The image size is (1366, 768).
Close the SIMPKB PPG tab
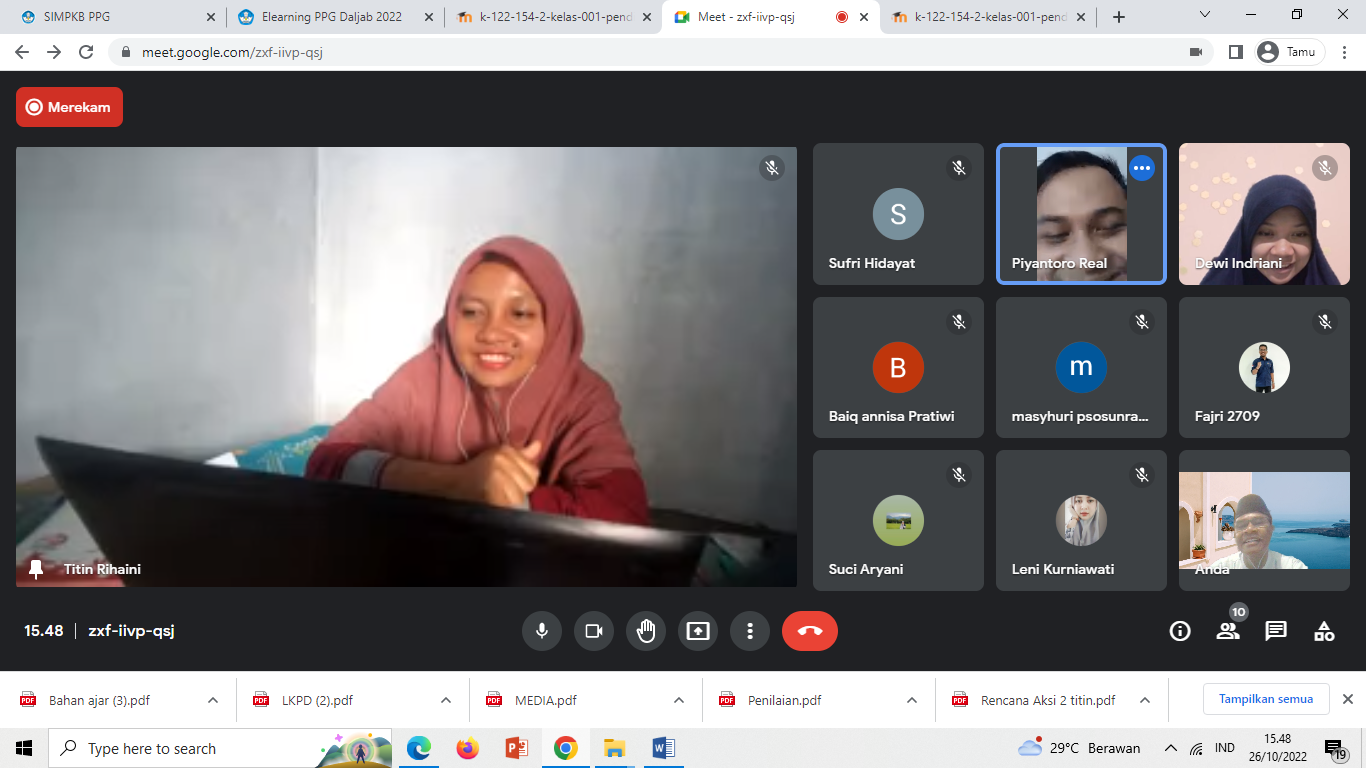pos(210,17)
